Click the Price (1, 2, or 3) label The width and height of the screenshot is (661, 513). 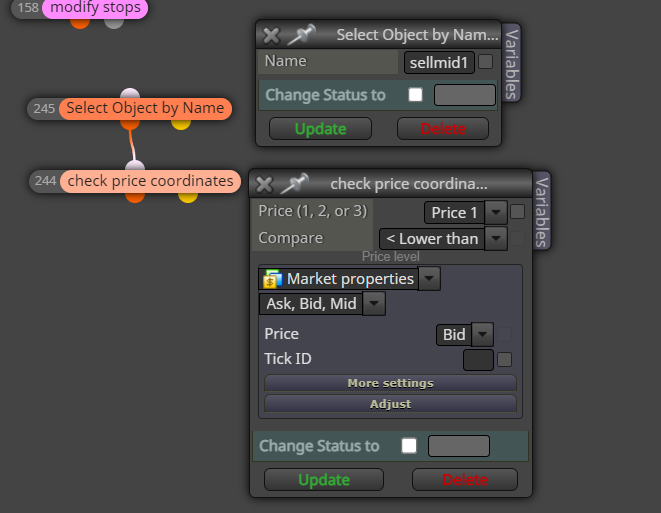pos(313,211)
